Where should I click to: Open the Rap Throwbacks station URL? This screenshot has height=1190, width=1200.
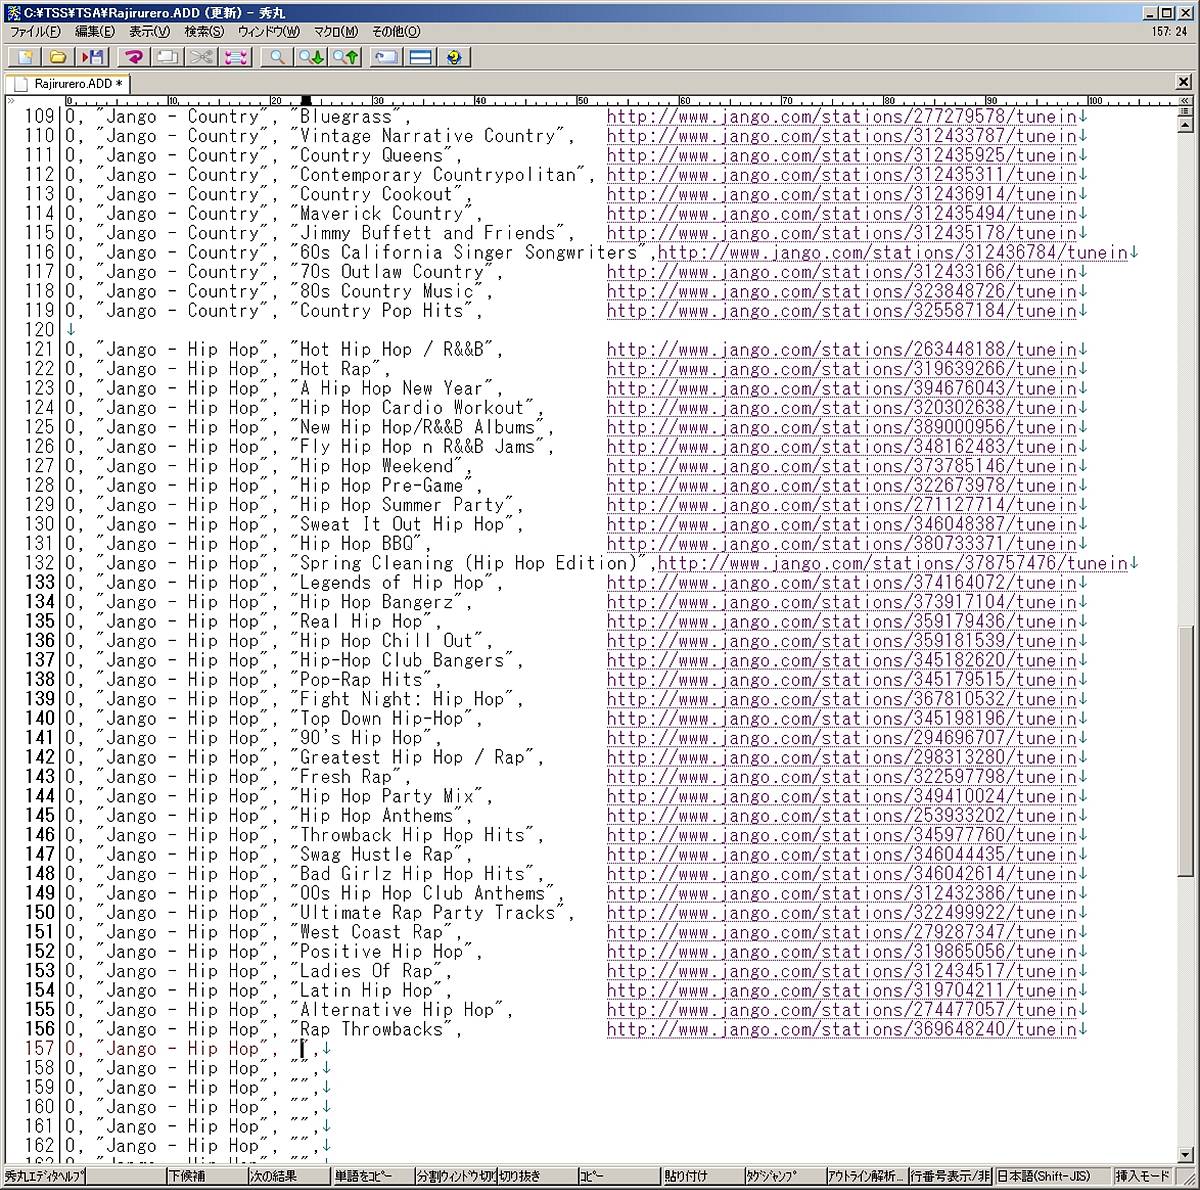(842, 1029)
